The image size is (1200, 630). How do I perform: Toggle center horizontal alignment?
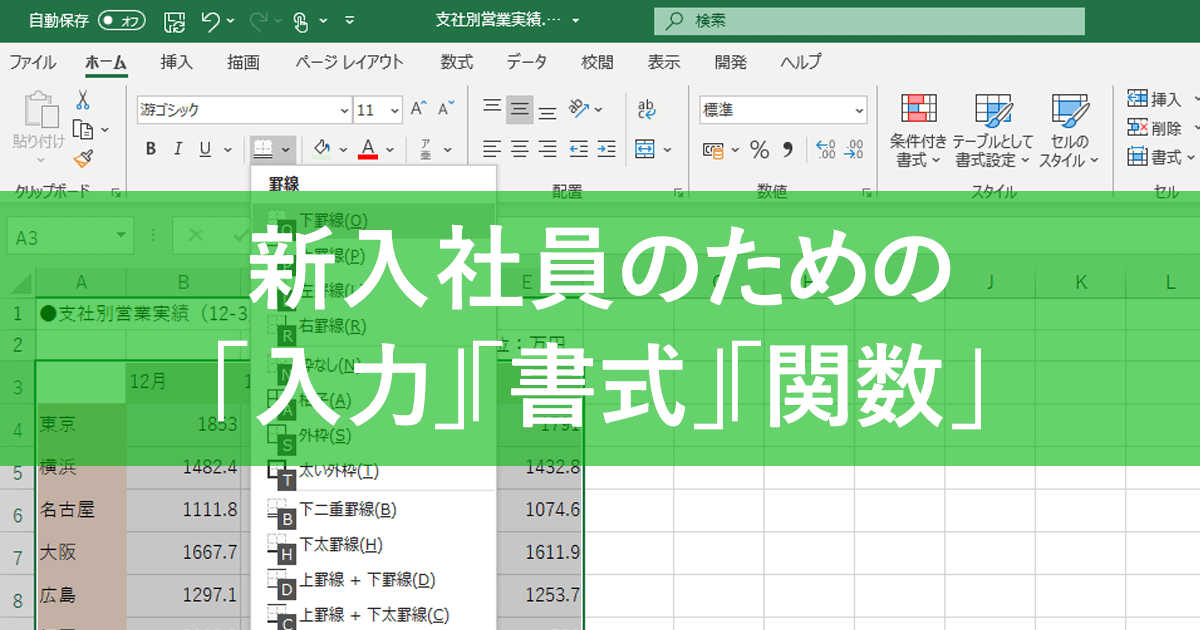click(x=519, y=149)
